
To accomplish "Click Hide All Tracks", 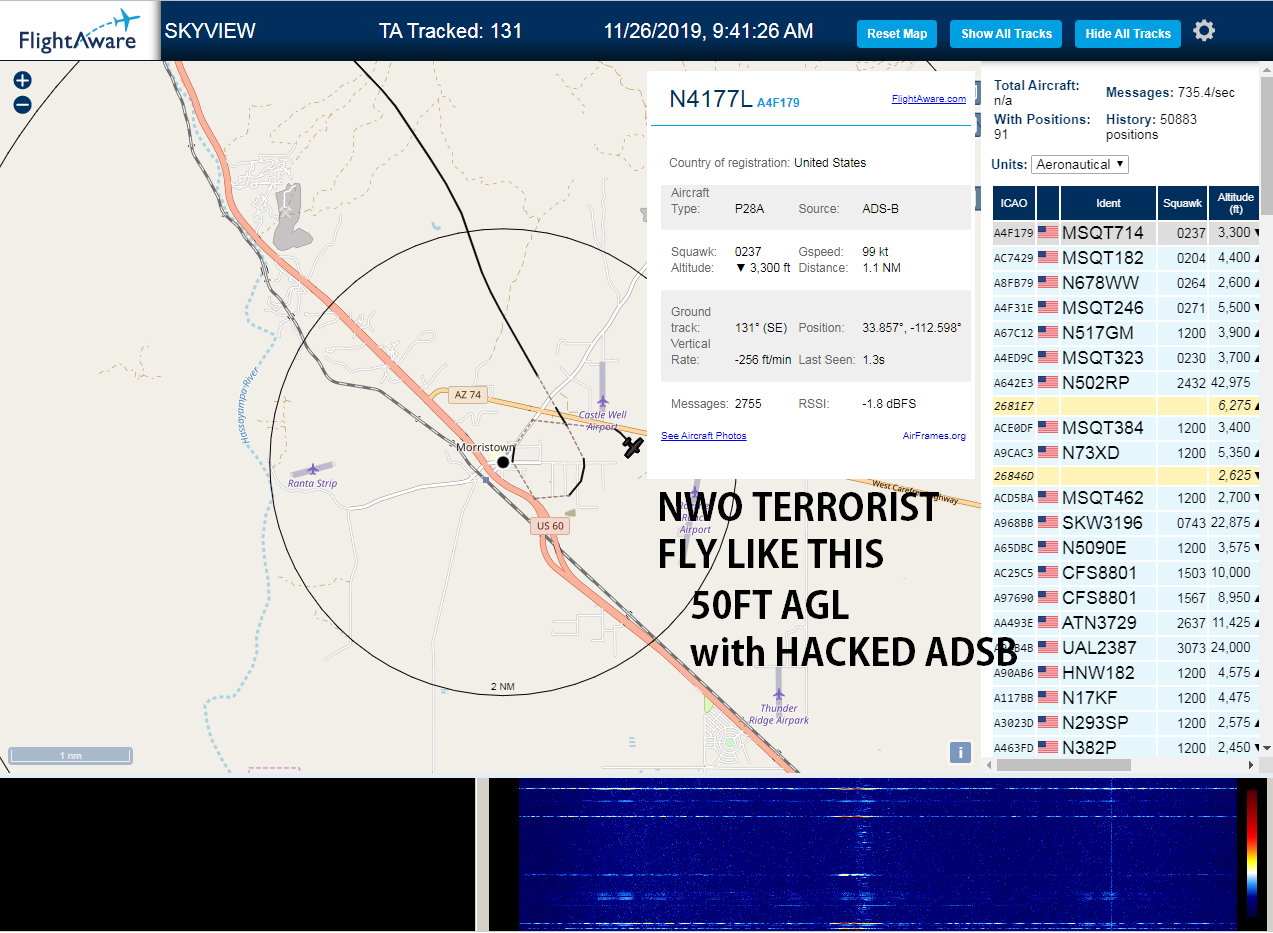I will pos(1128,34).
